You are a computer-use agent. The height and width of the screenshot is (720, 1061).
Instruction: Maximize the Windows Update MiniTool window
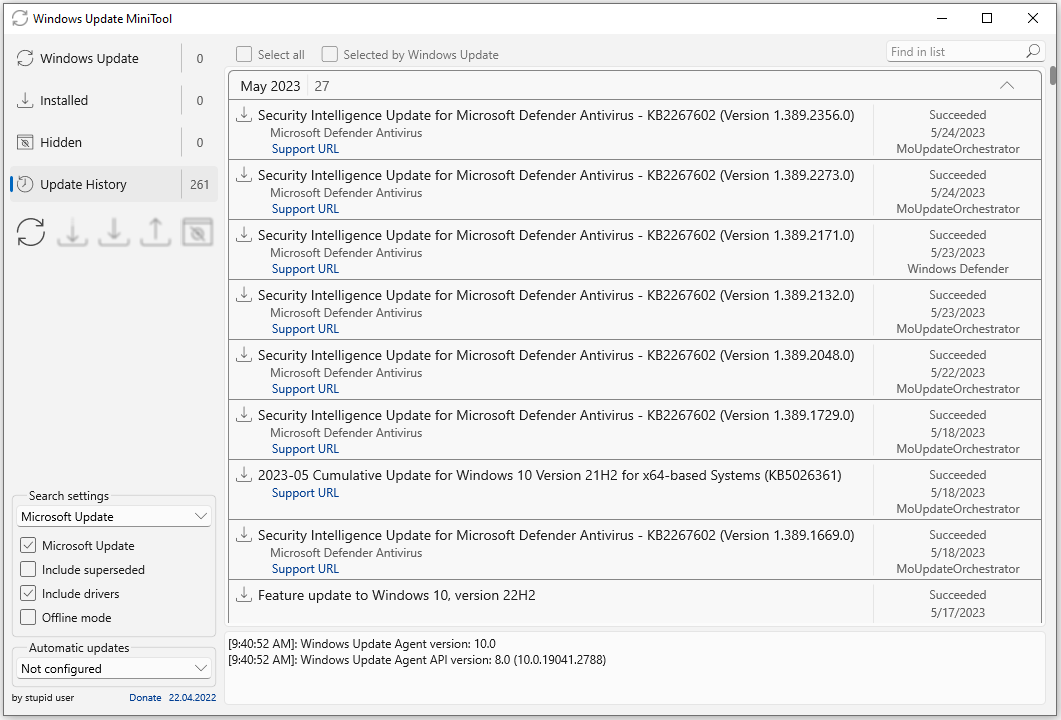click(x=987, y=18)
